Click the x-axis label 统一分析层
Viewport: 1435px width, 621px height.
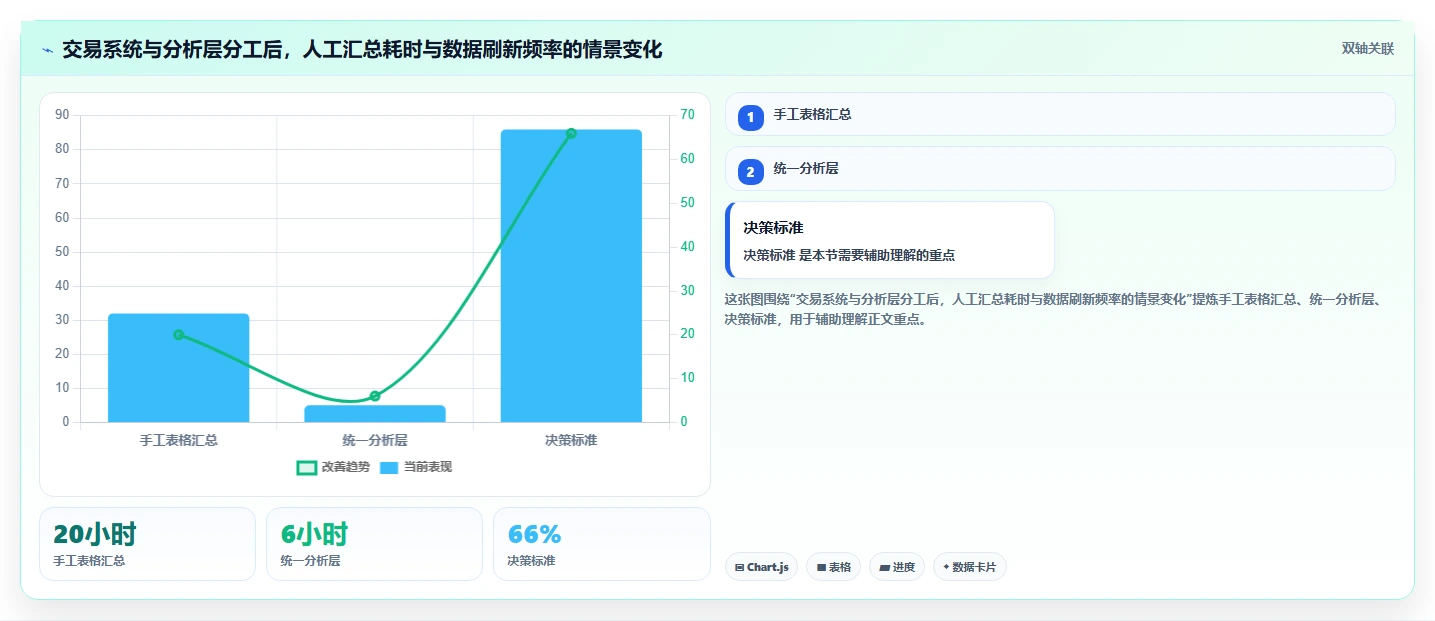point(375,440)
